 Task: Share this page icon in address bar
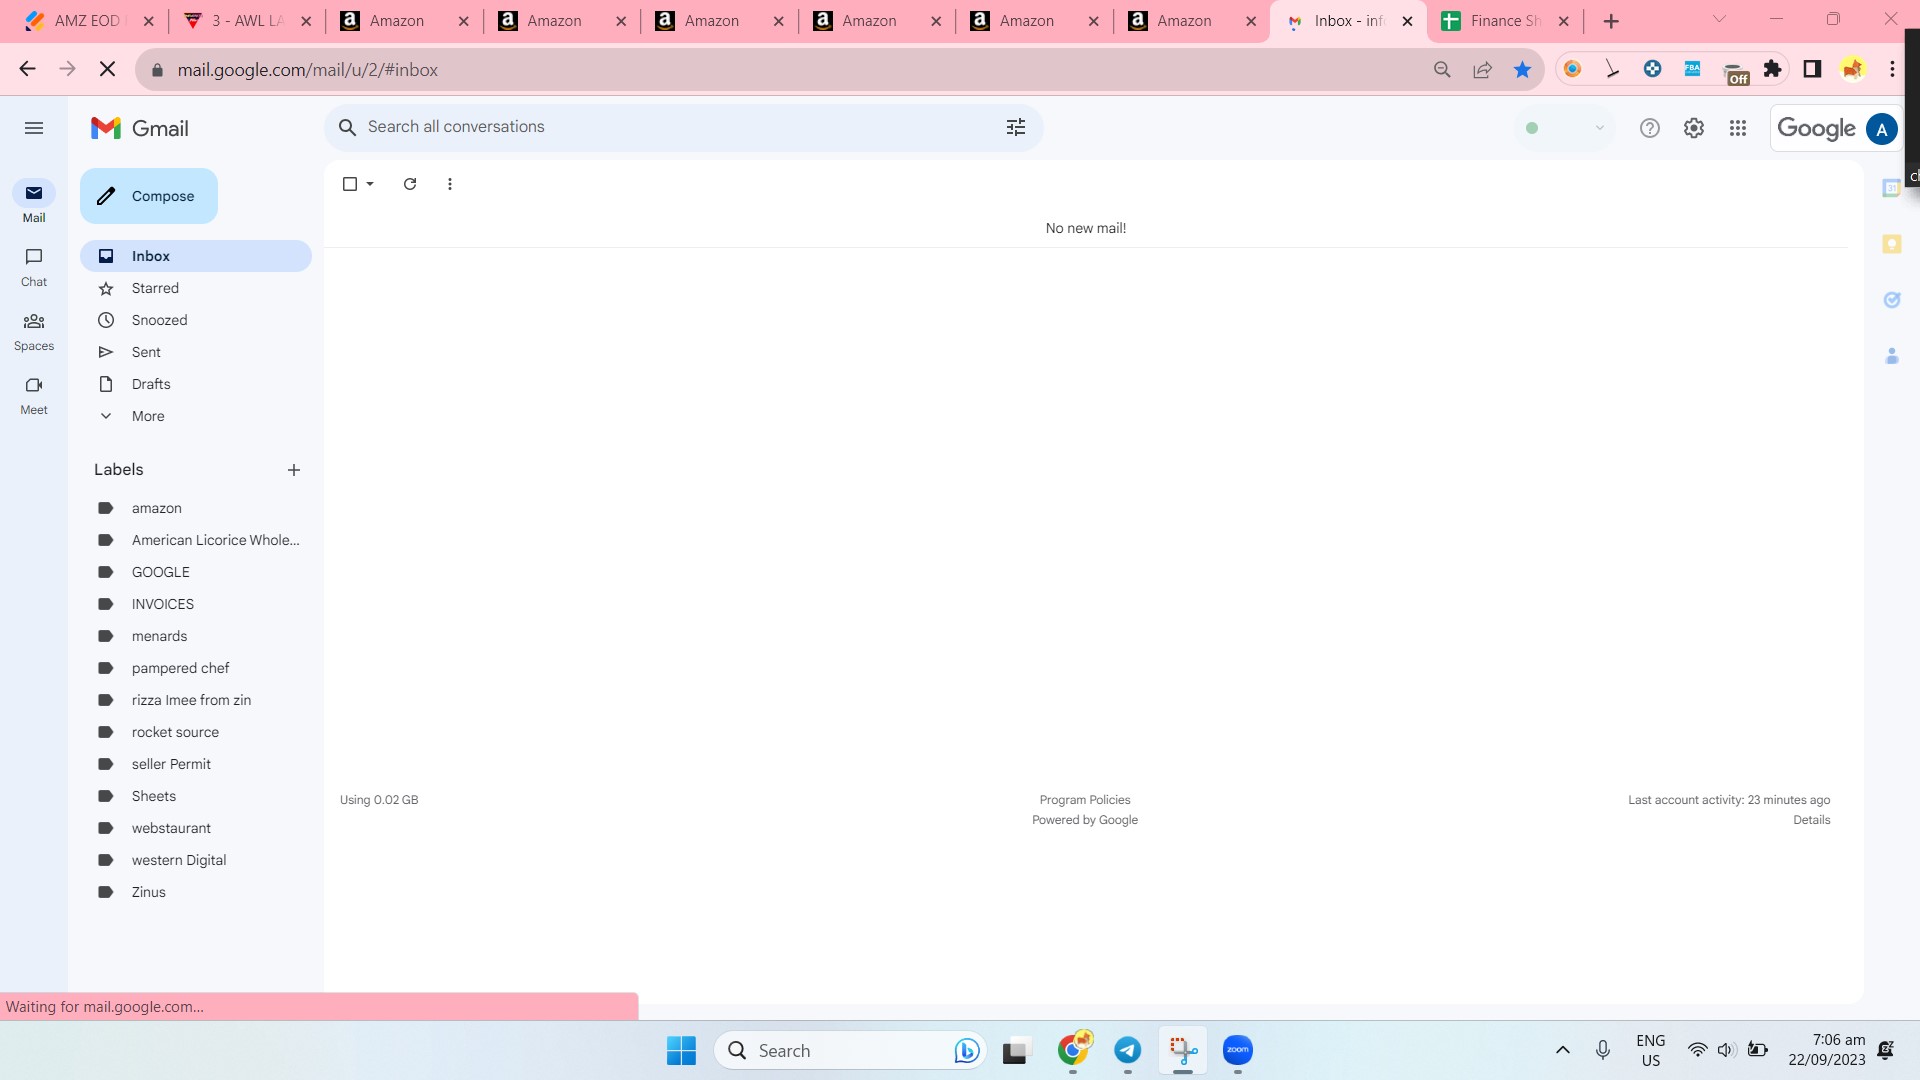click(x=1482, y=69)
